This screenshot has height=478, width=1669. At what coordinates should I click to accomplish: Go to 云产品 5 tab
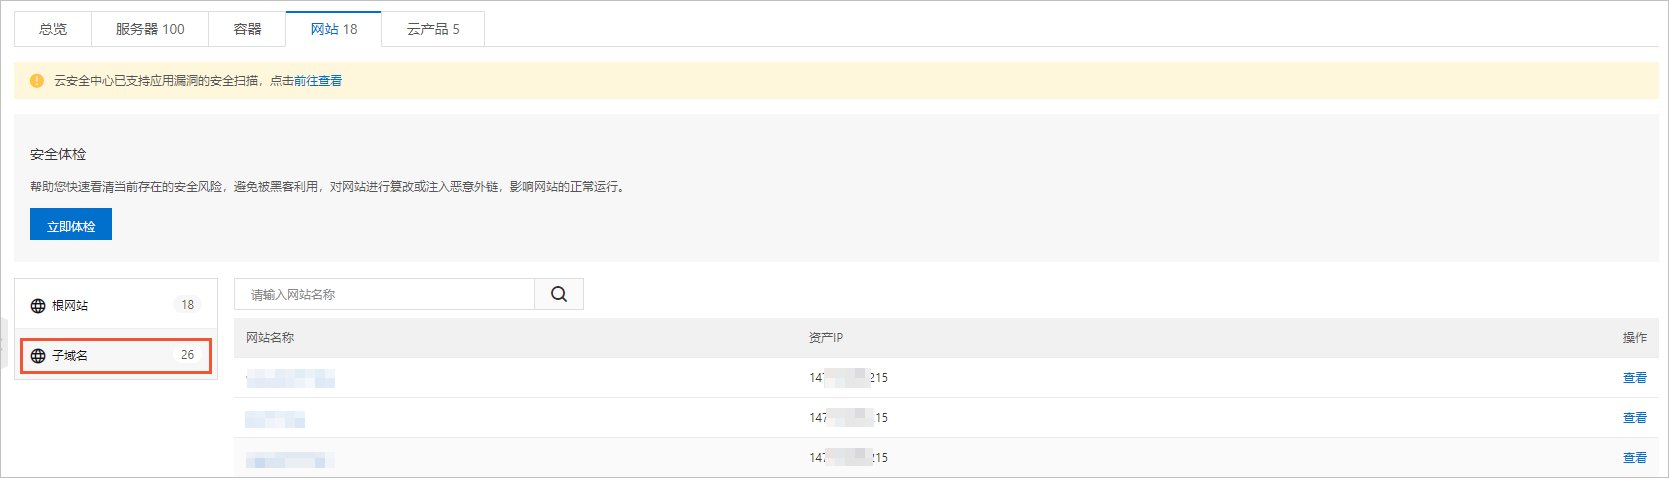(433, 29)
